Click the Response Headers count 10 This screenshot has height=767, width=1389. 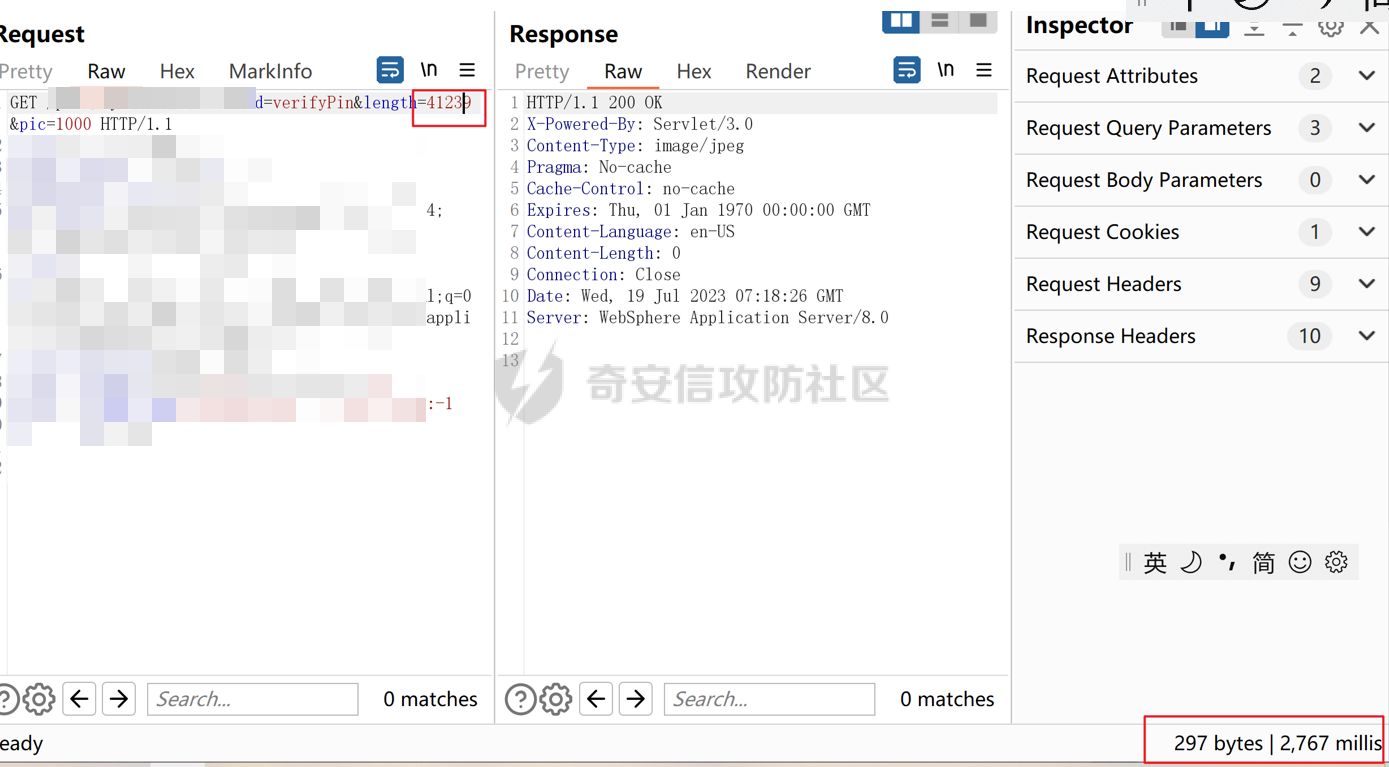[x=1310, y=336]
